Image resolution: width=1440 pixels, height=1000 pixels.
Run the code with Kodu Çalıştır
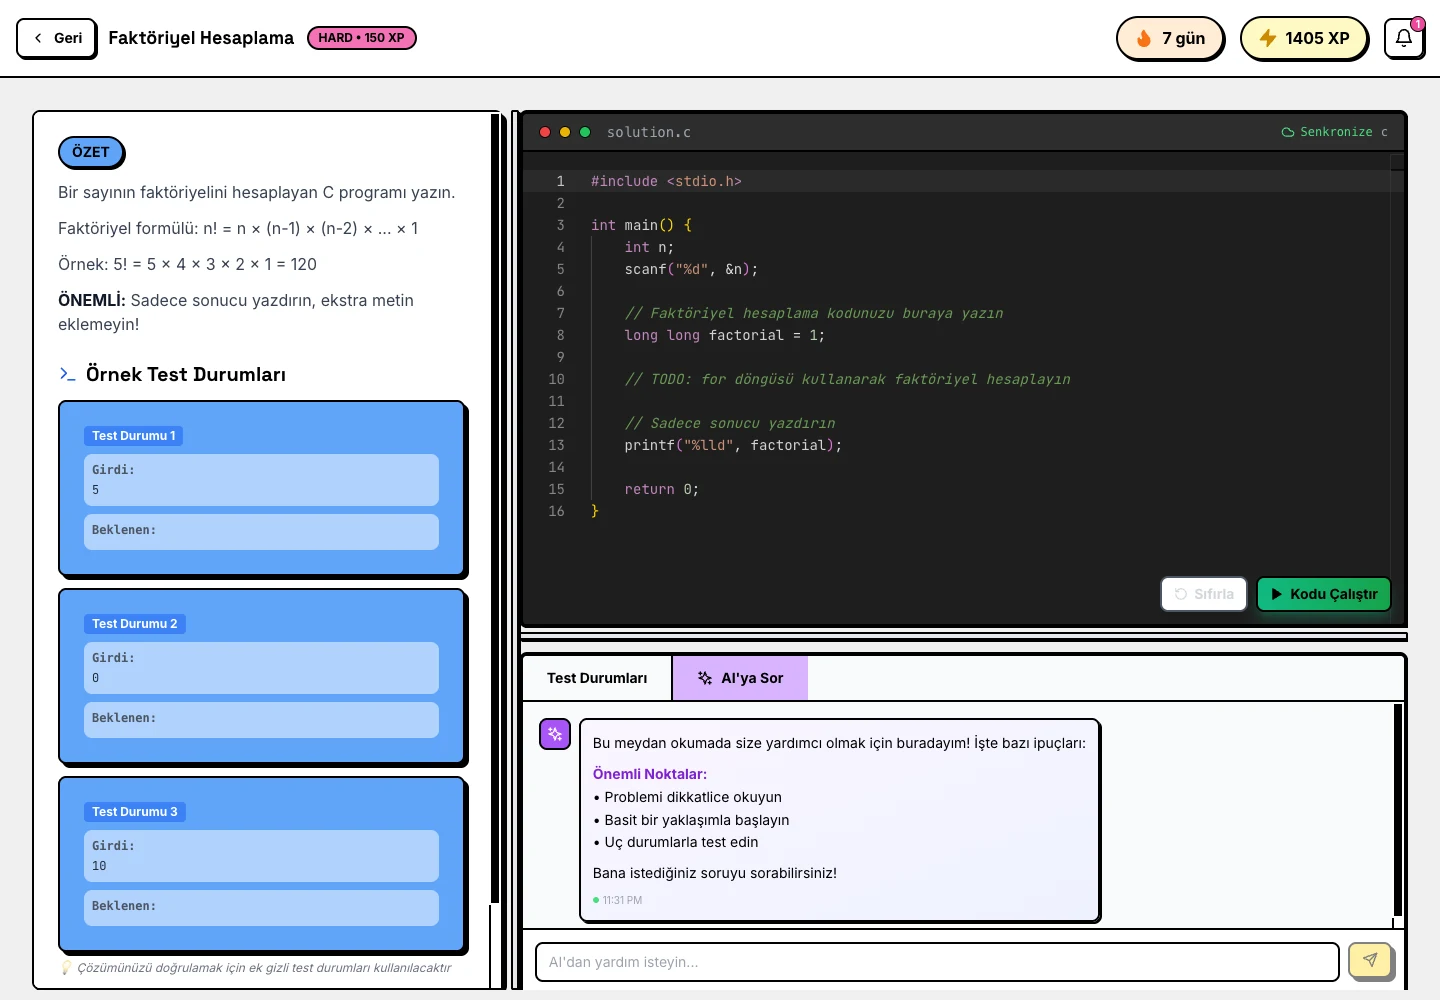point(1323,594)
